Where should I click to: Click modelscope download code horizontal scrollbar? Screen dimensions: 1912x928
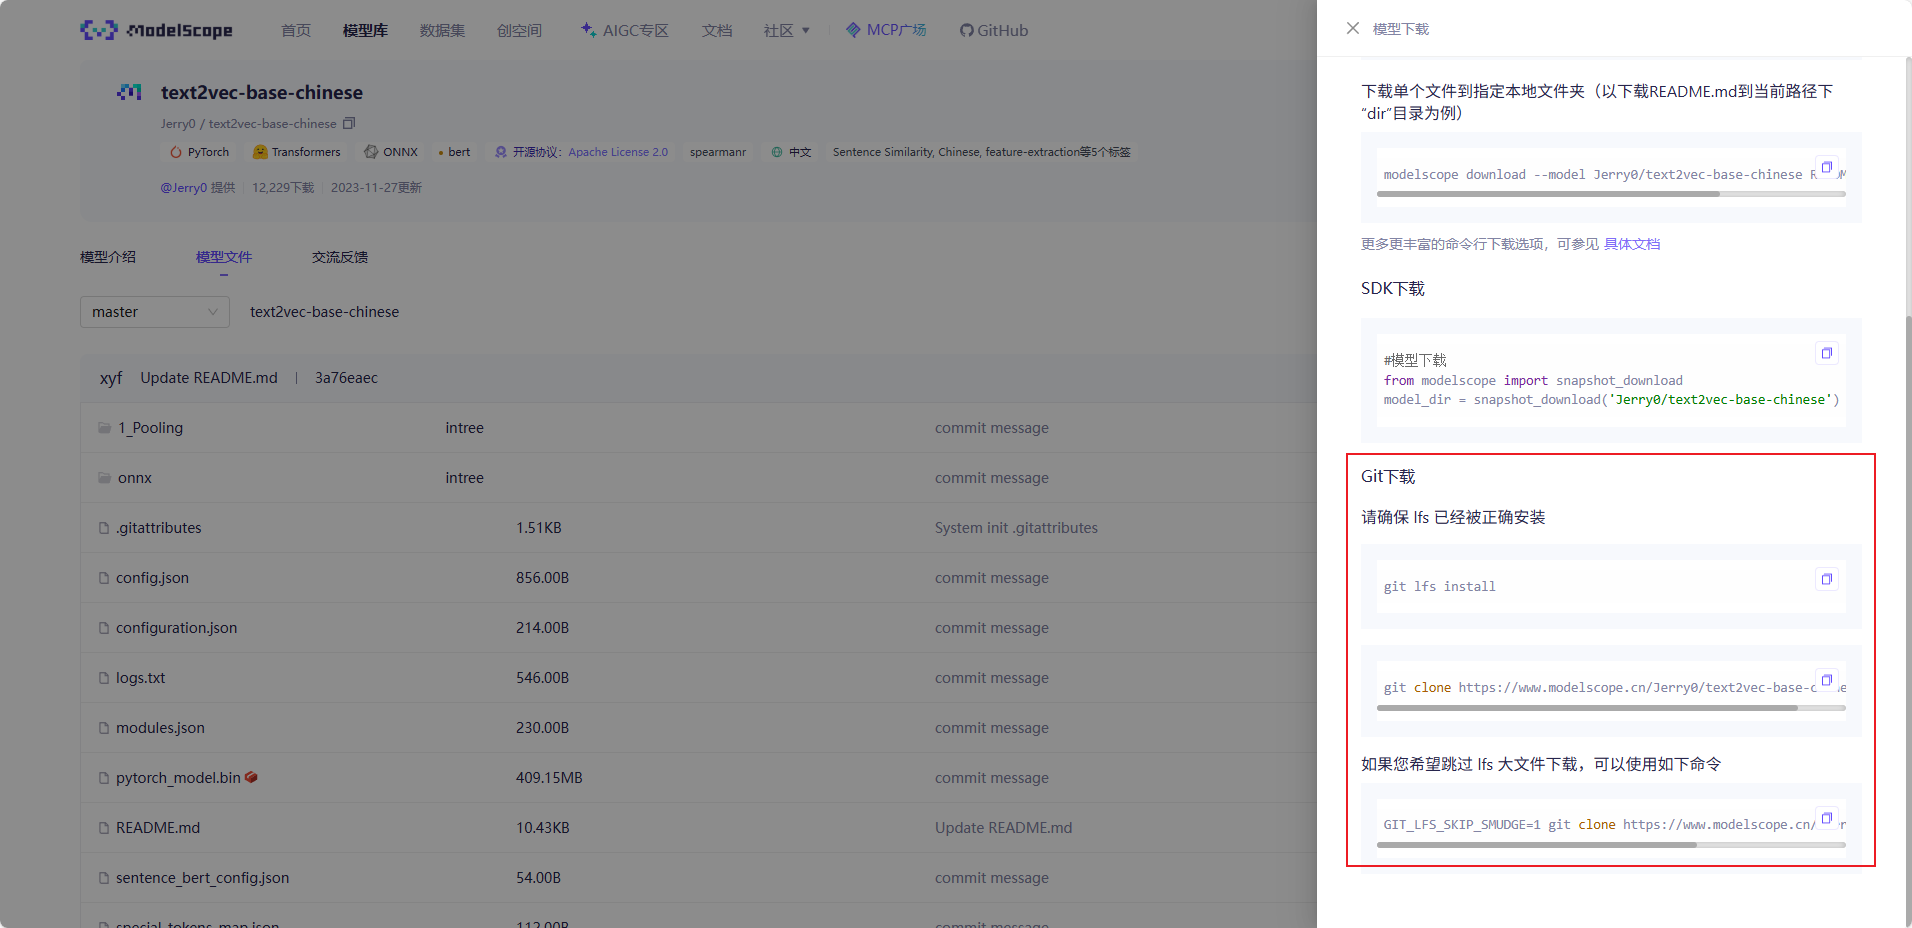(1548, 194)
